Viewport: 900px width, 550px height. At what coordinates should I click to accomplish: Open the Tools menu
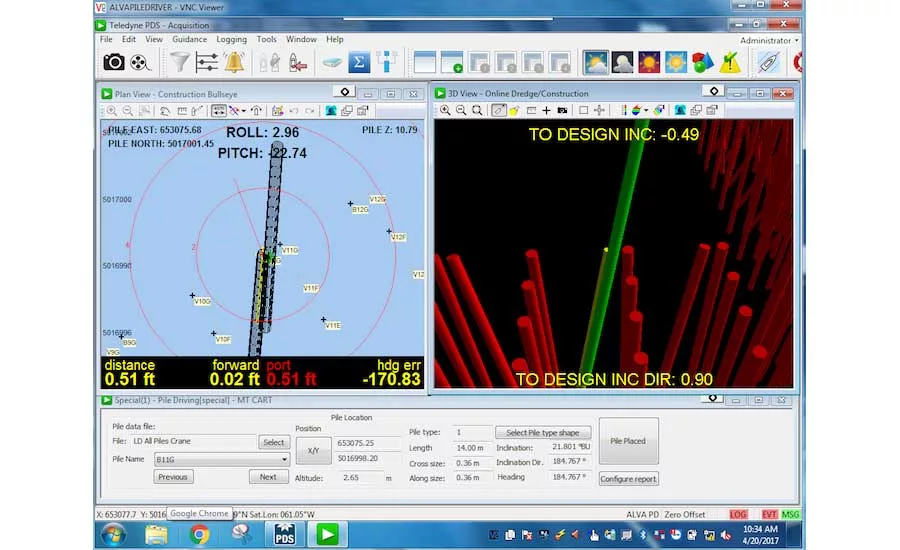(266, 39)
